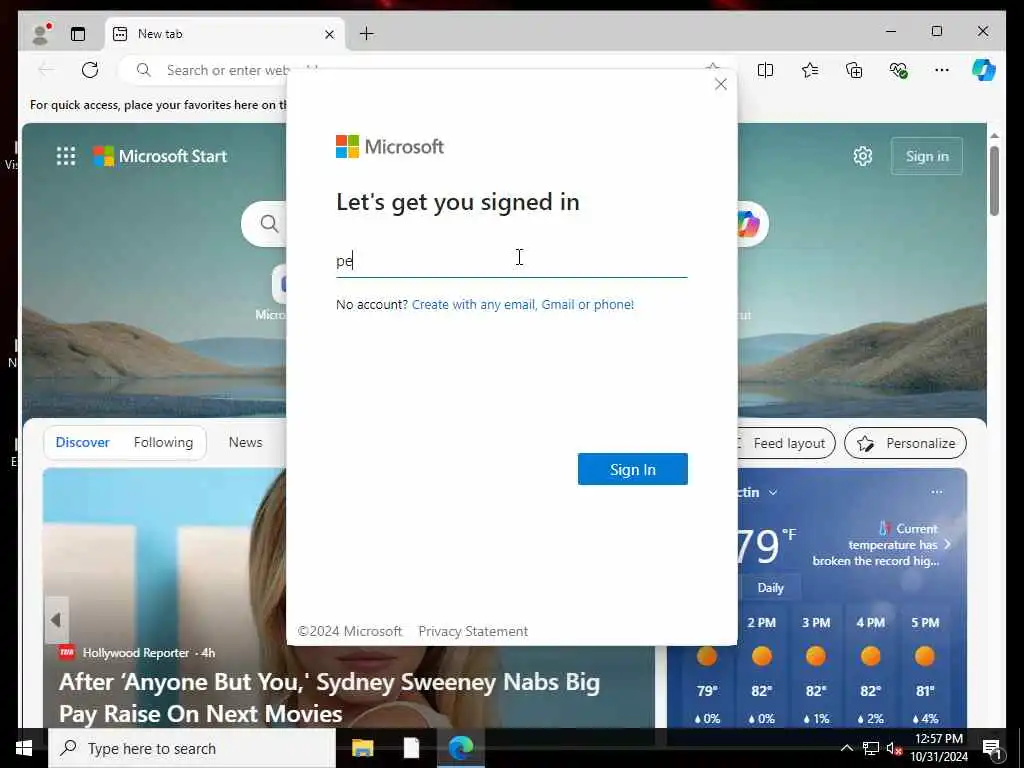Viewport: 1024px width, 768px height.
Task: Show hidden system tray icons
Action: pos(846,748)
